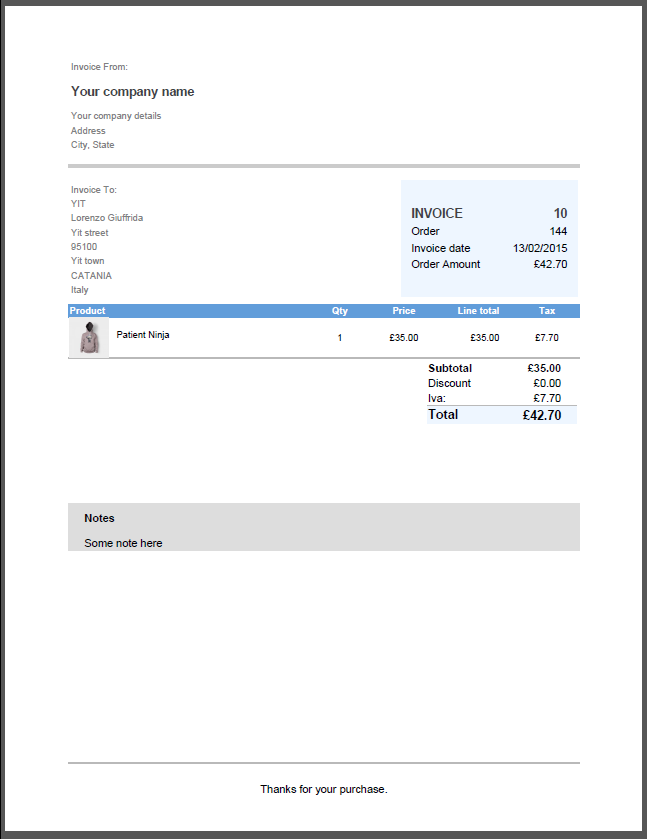
Task: Click the INVOICE heading in blue box
Action: pyautogui.click(x=437, y=213)
